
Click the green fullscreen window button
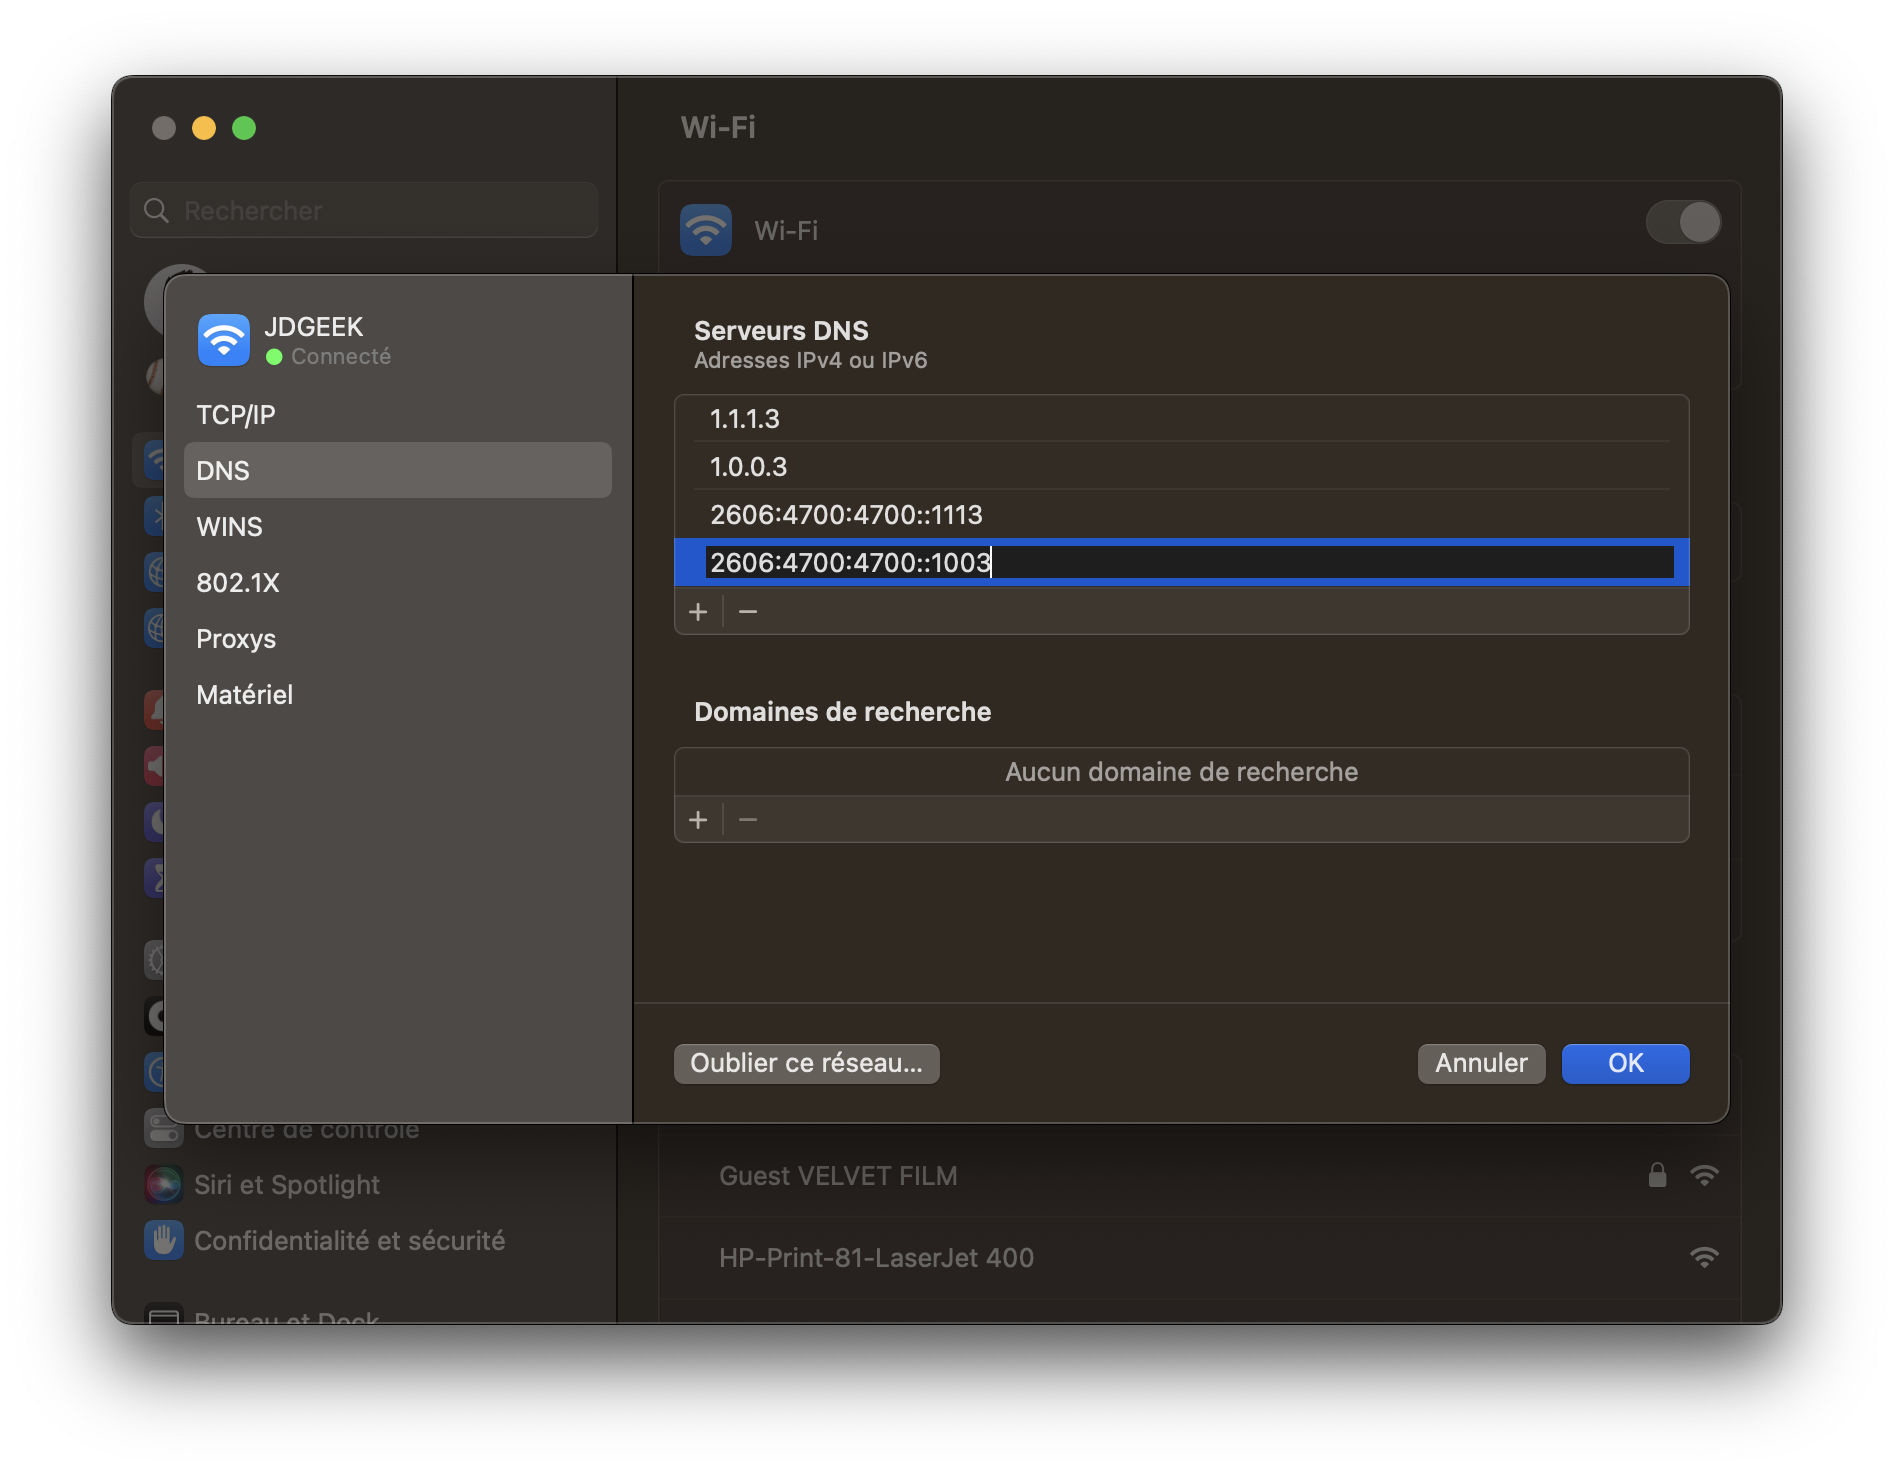coord(244,128)
